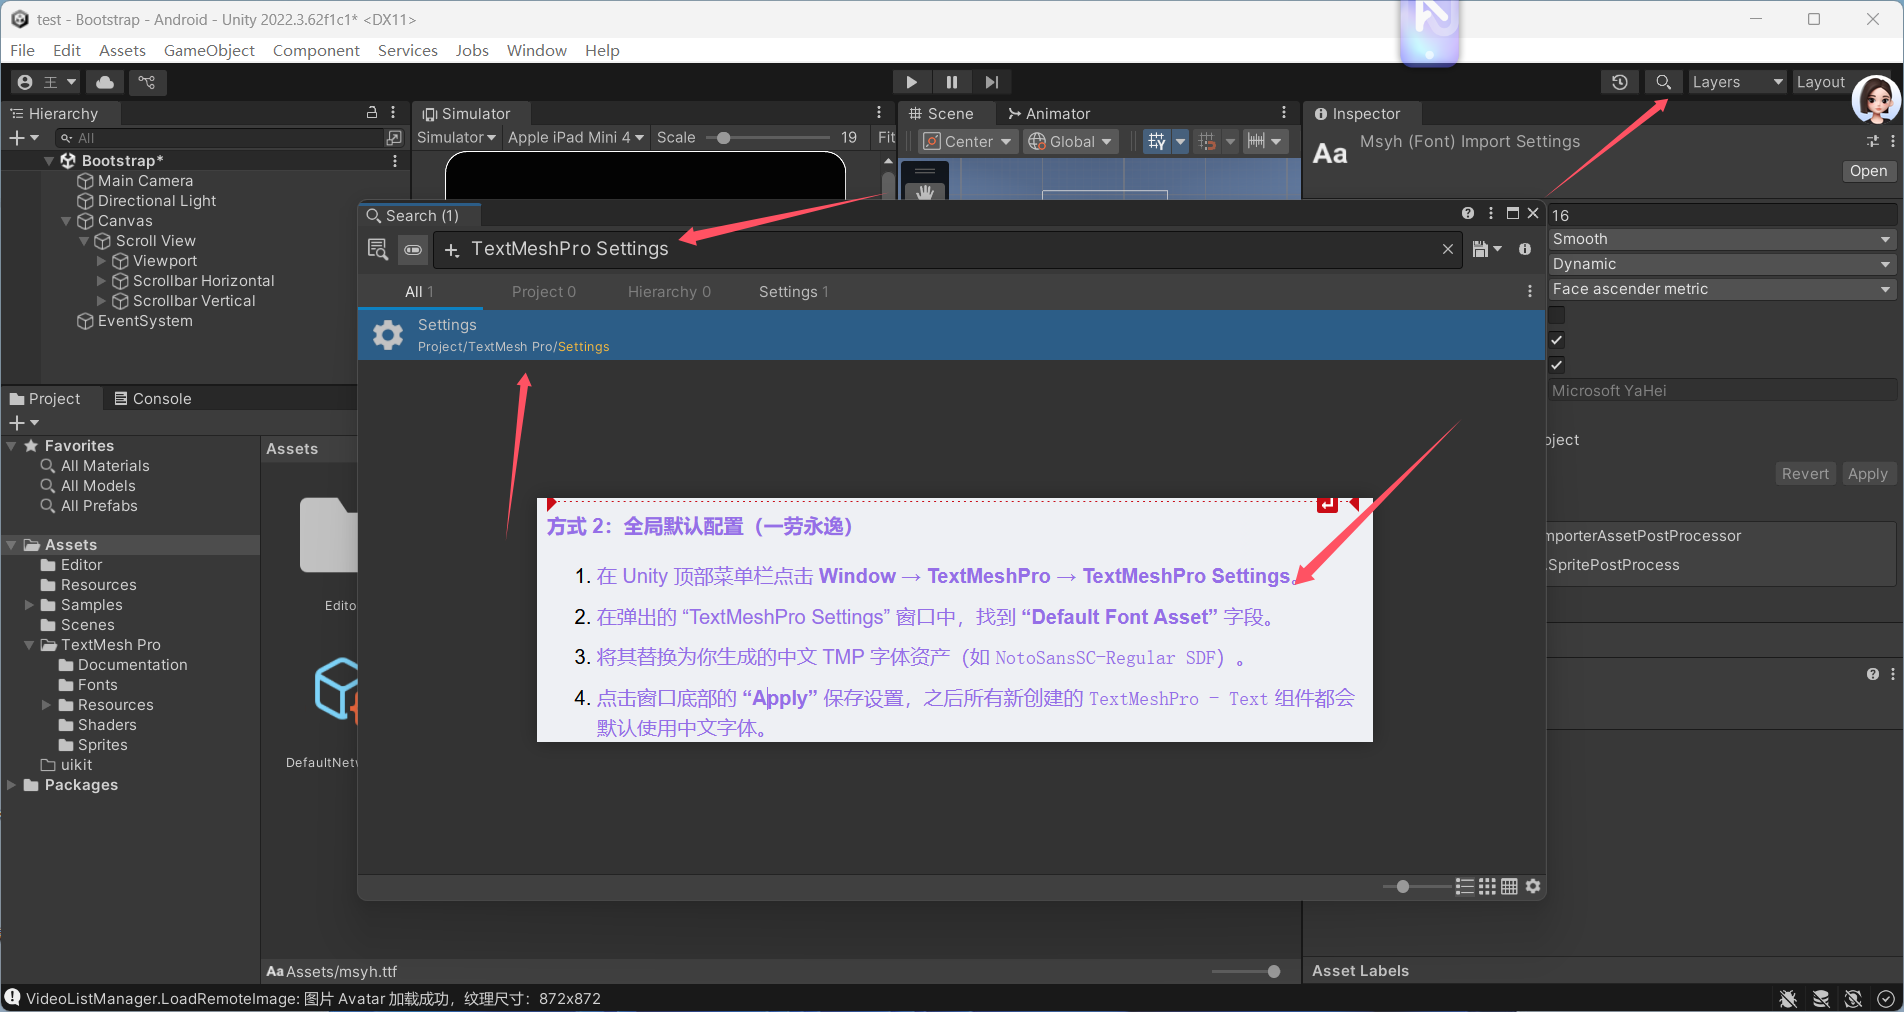Open the Inspector kebab options menu

point(1893,141)
